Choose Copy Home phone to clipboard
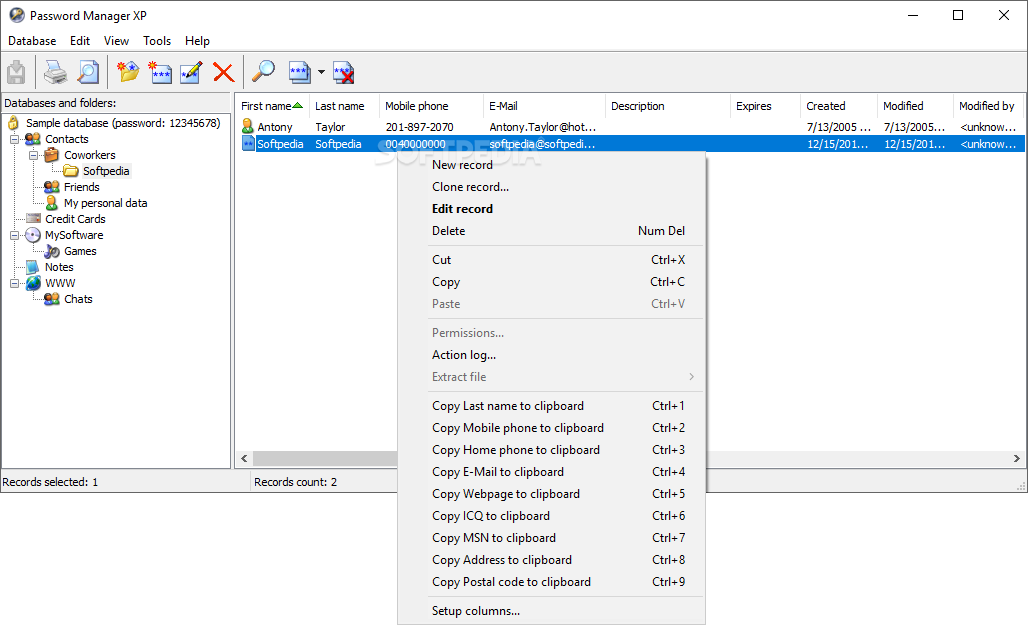Screen dimensions: 1028x625 [x=551, y=450]
